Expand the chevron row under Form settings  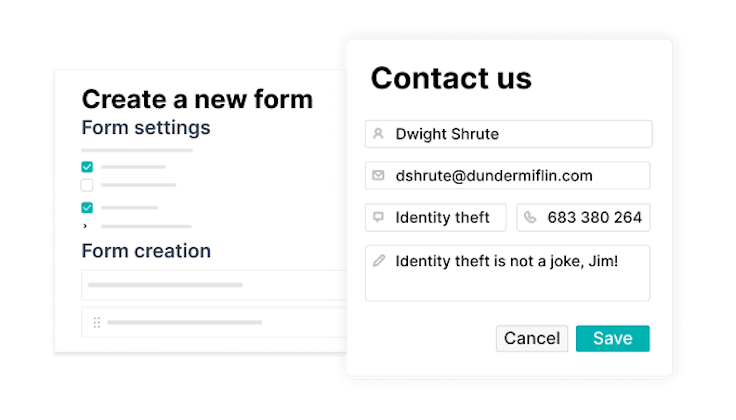pyautogui.click(x=87, y=226)
